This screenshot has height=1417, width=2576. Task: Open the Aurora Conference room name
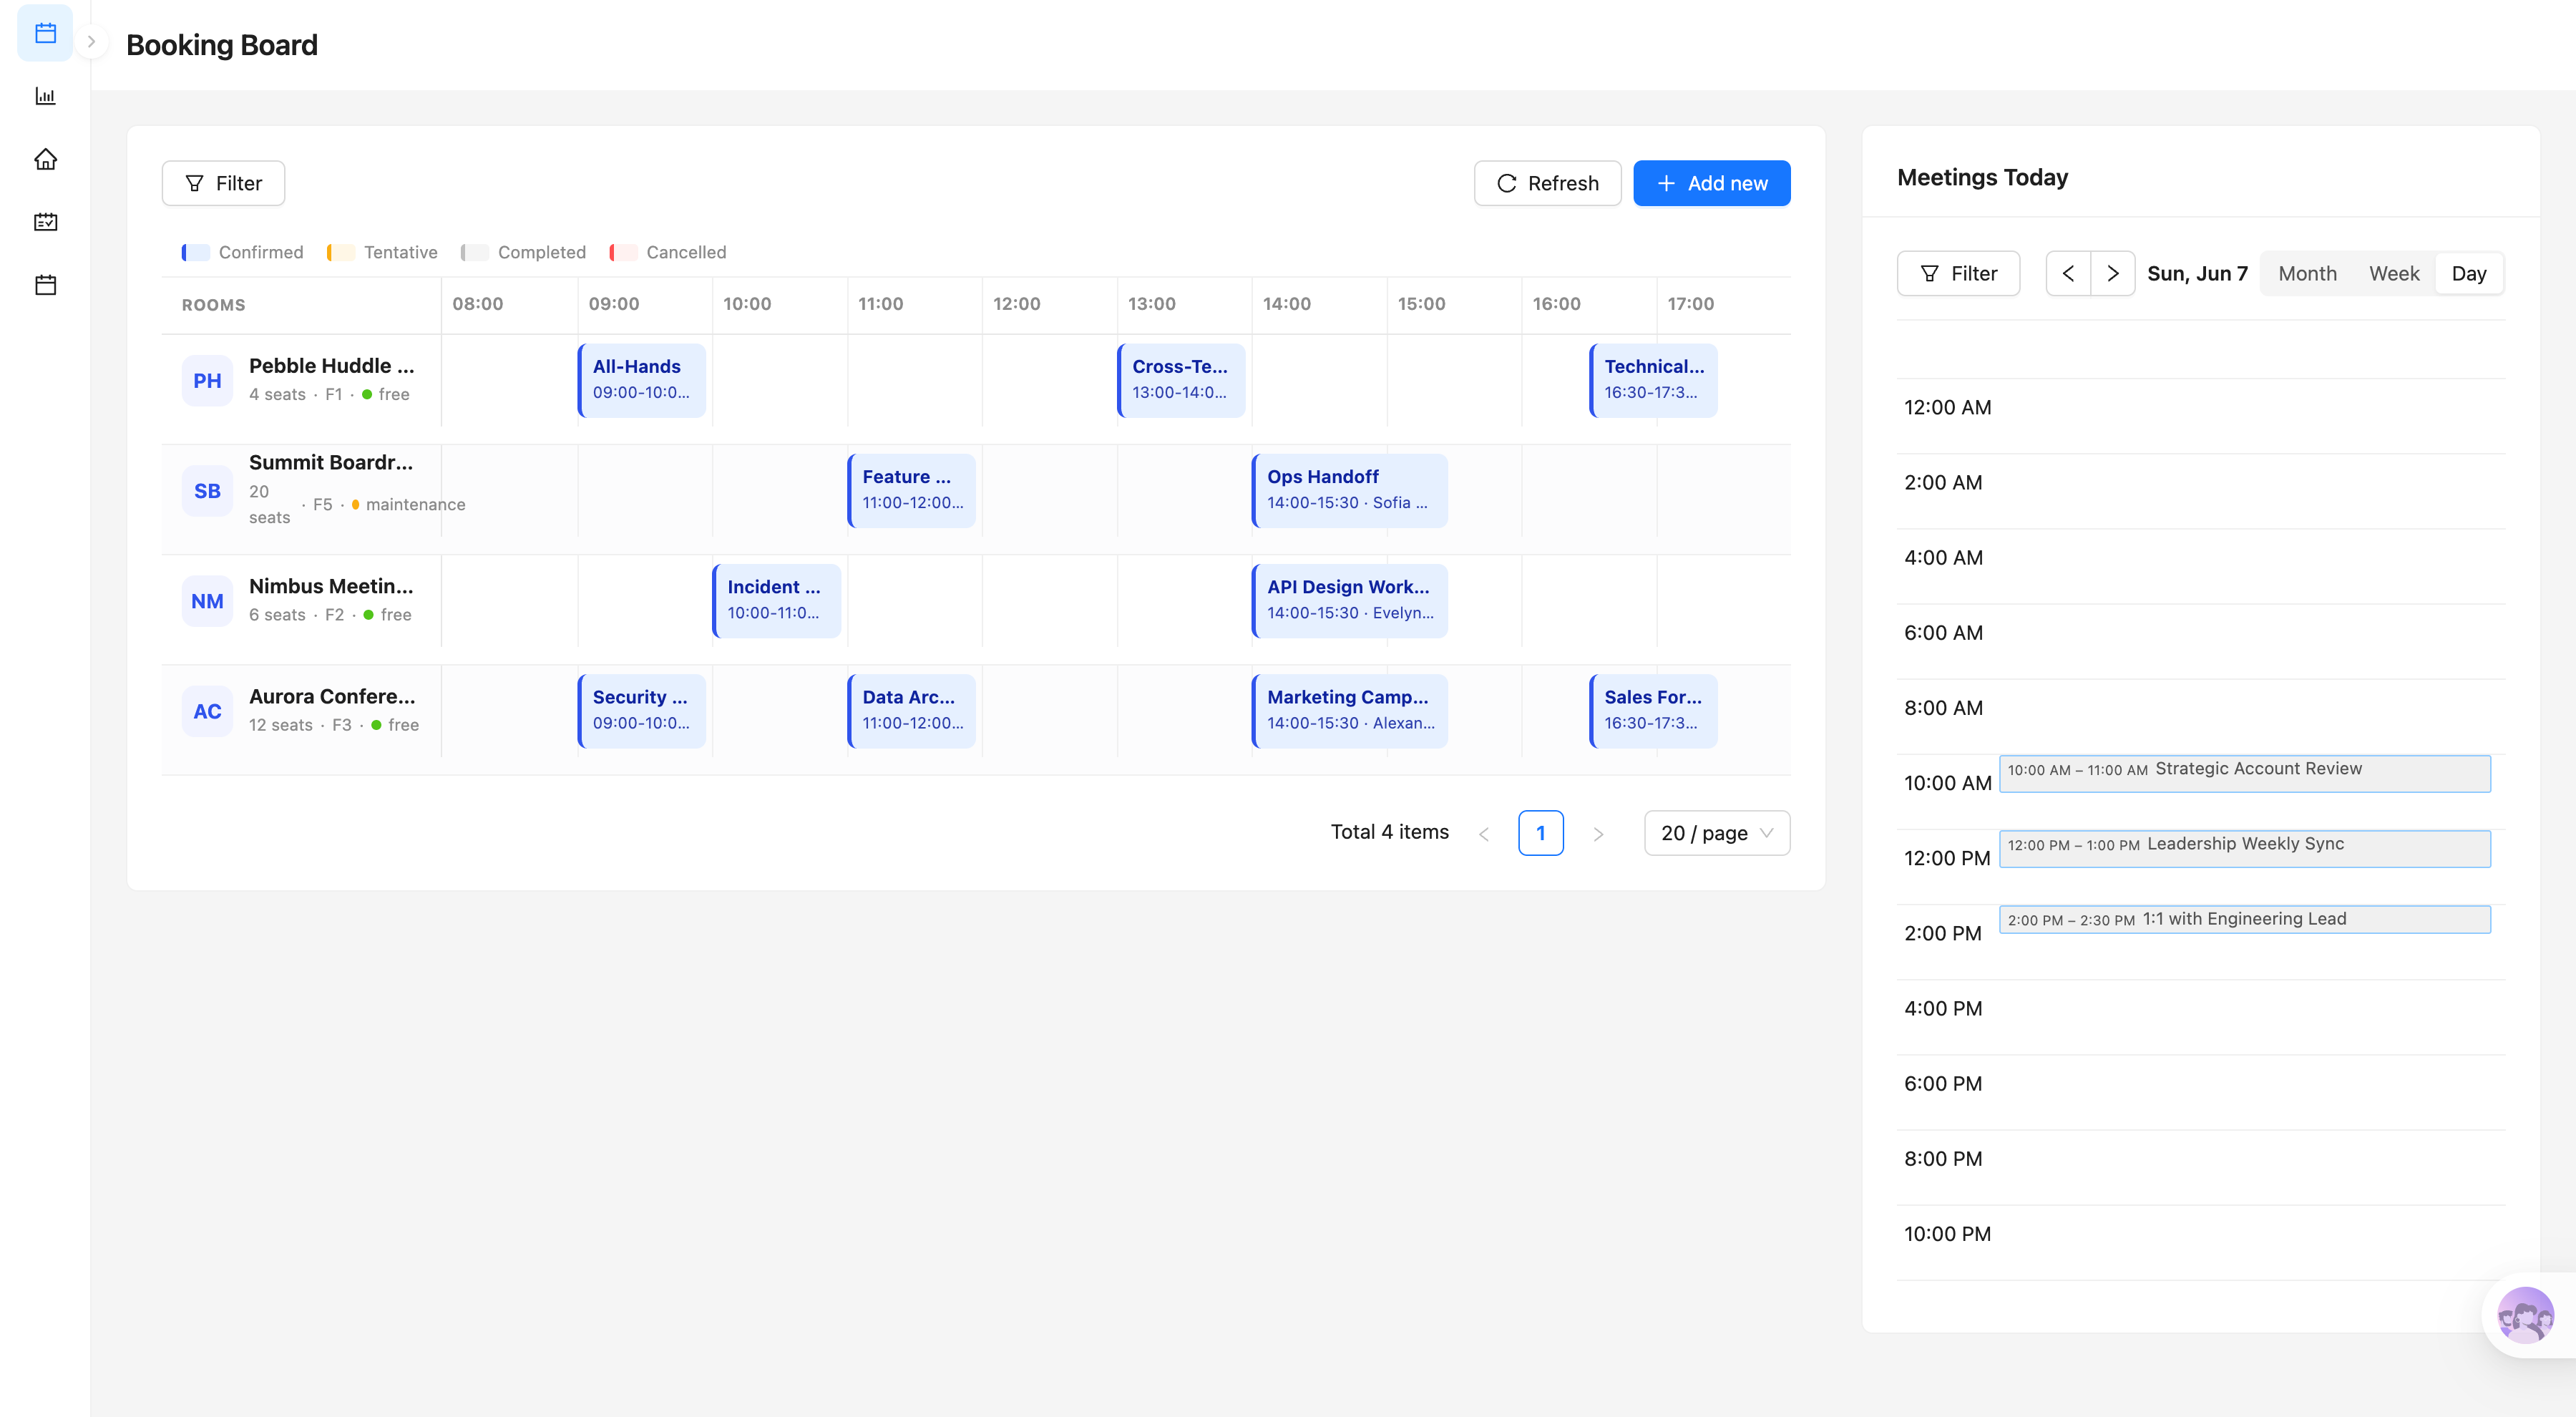coord(331,696)
